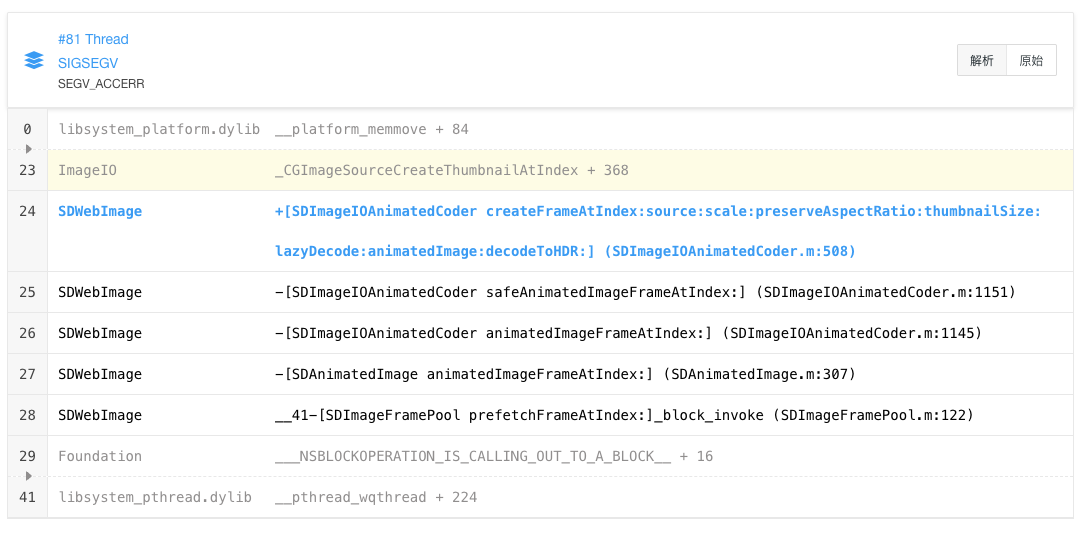The height and width of the screenshot is (534, 1086).
Task: Switch to the 解析 view
Action: tap(981, 60)
